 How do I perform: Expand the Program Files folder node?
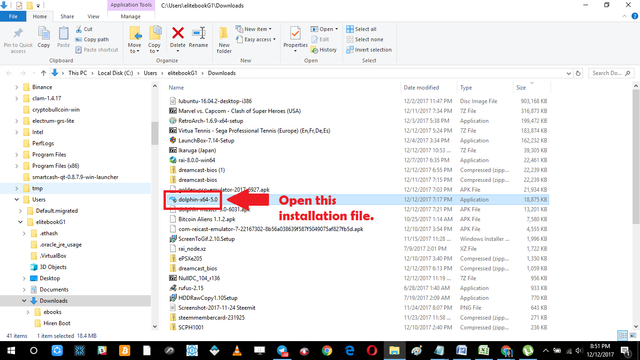tap(16, 155)
